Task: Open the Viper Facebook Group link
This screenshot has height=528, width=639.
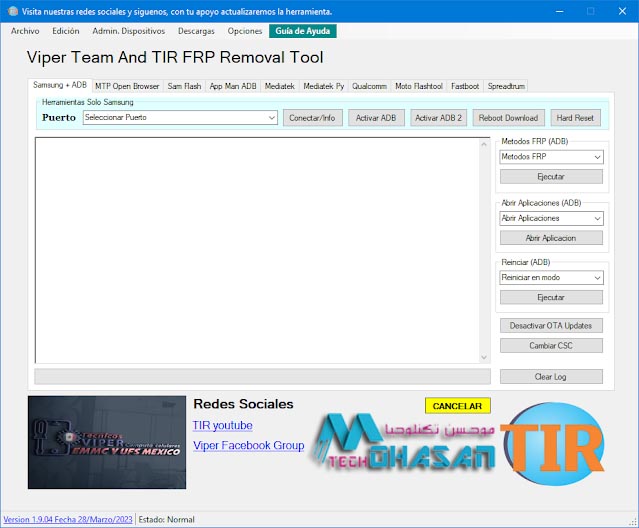Action: pos(249,445)
